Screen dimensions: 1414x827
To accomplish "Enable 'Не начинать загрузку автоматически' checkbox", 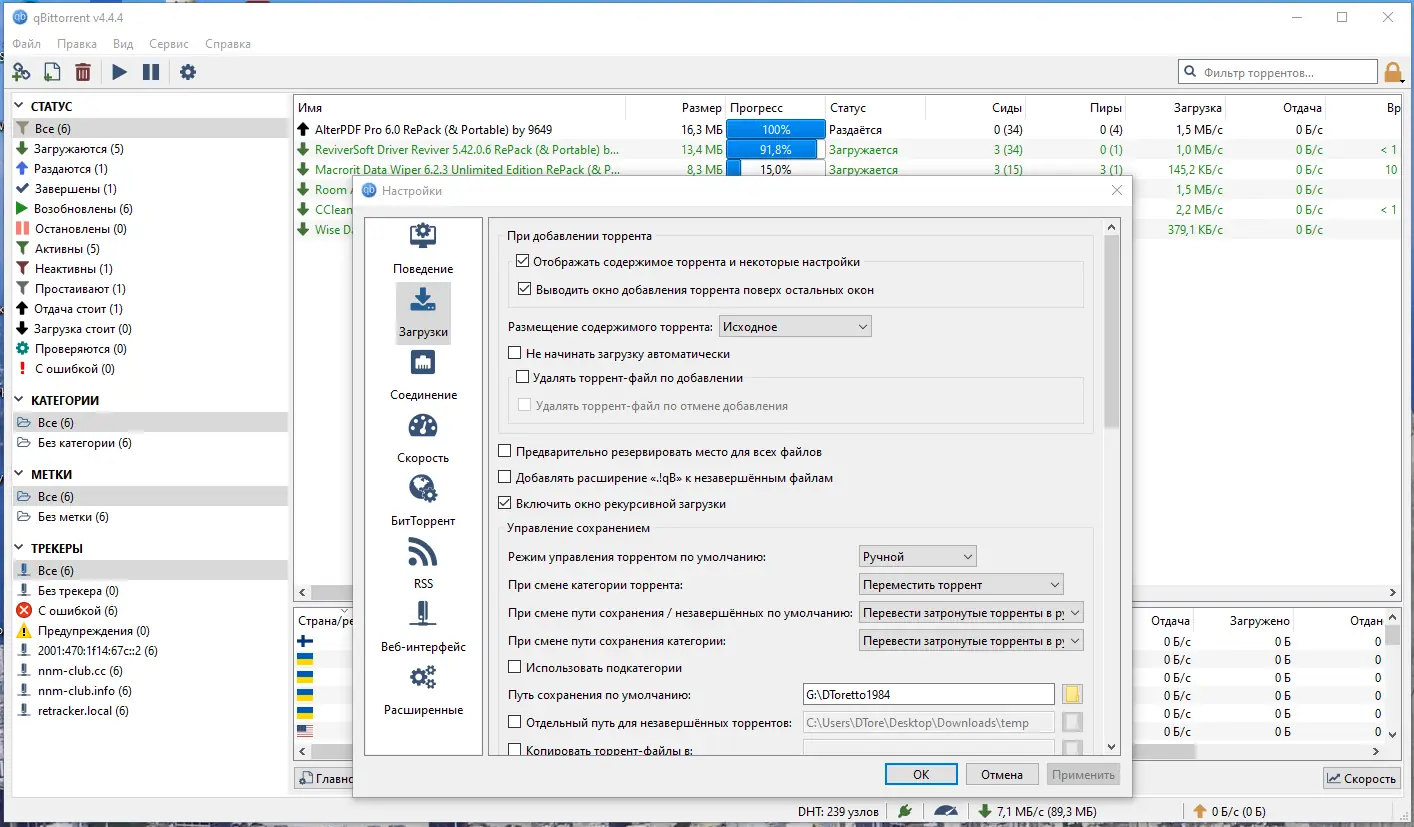I will [515, 354].
